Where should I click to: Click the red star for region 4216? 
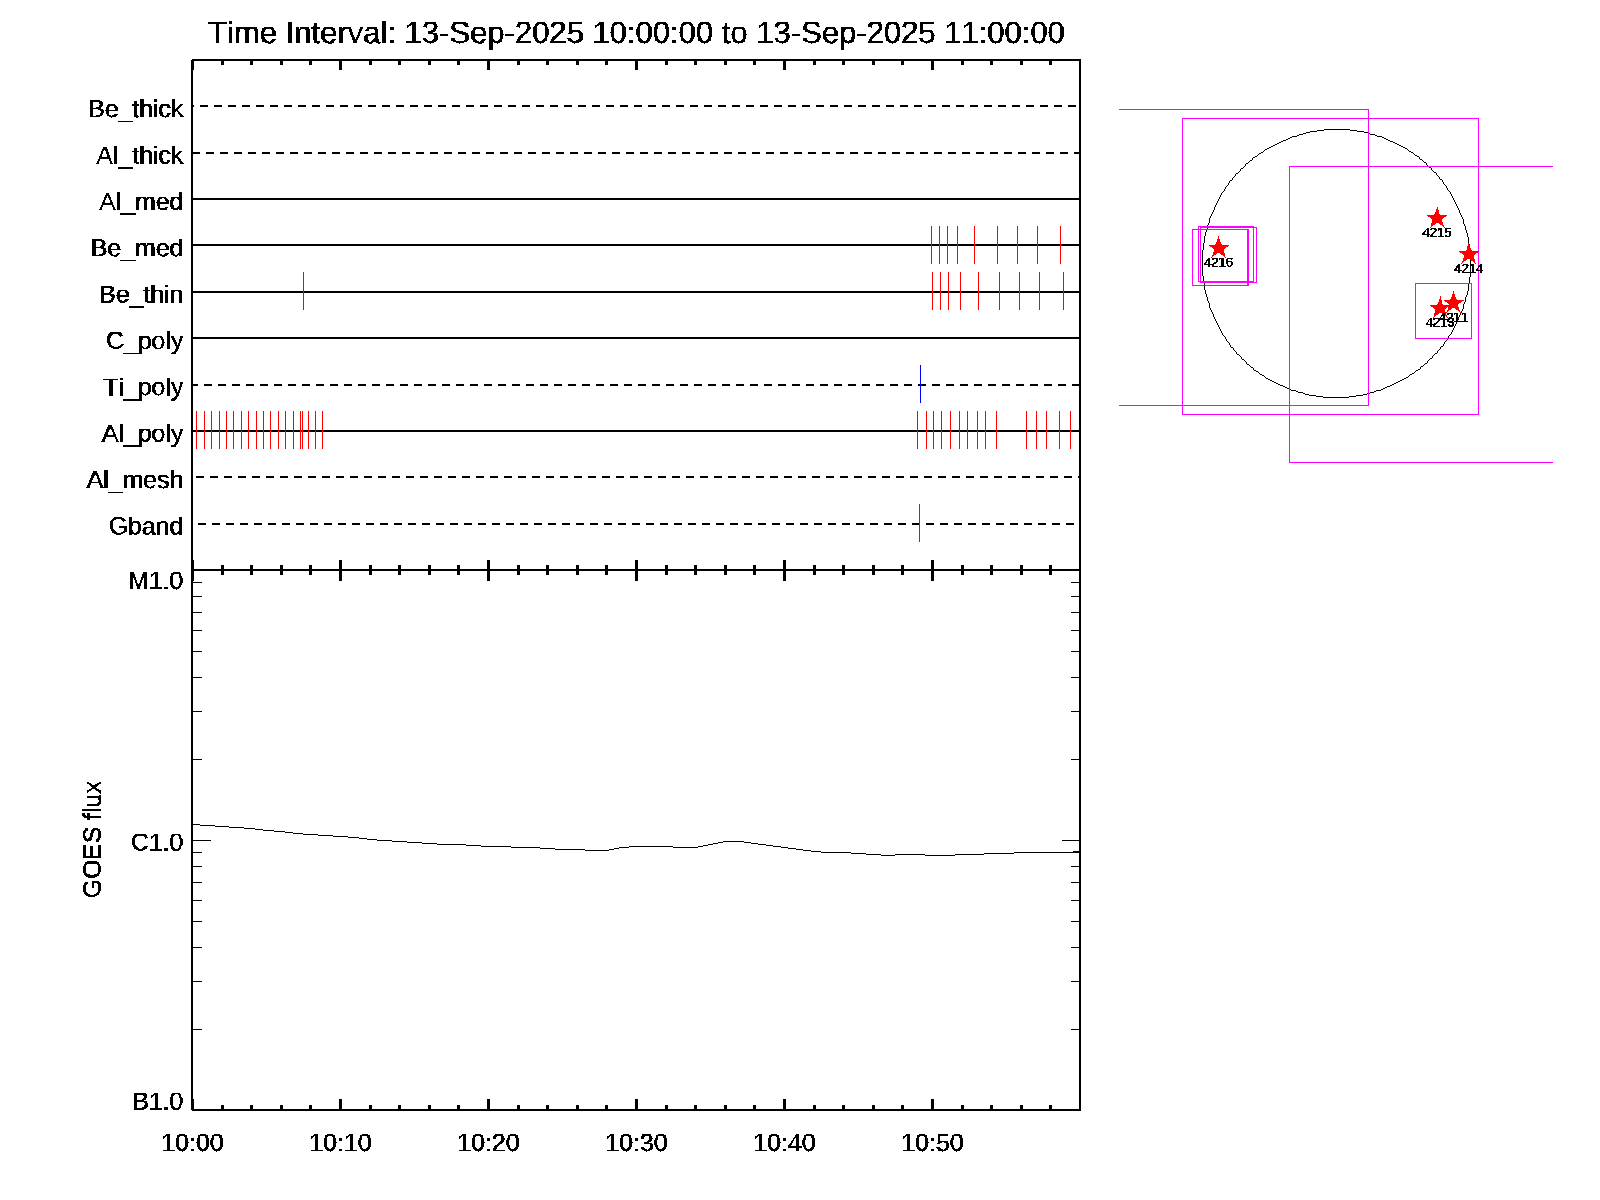pos(1218,247)
